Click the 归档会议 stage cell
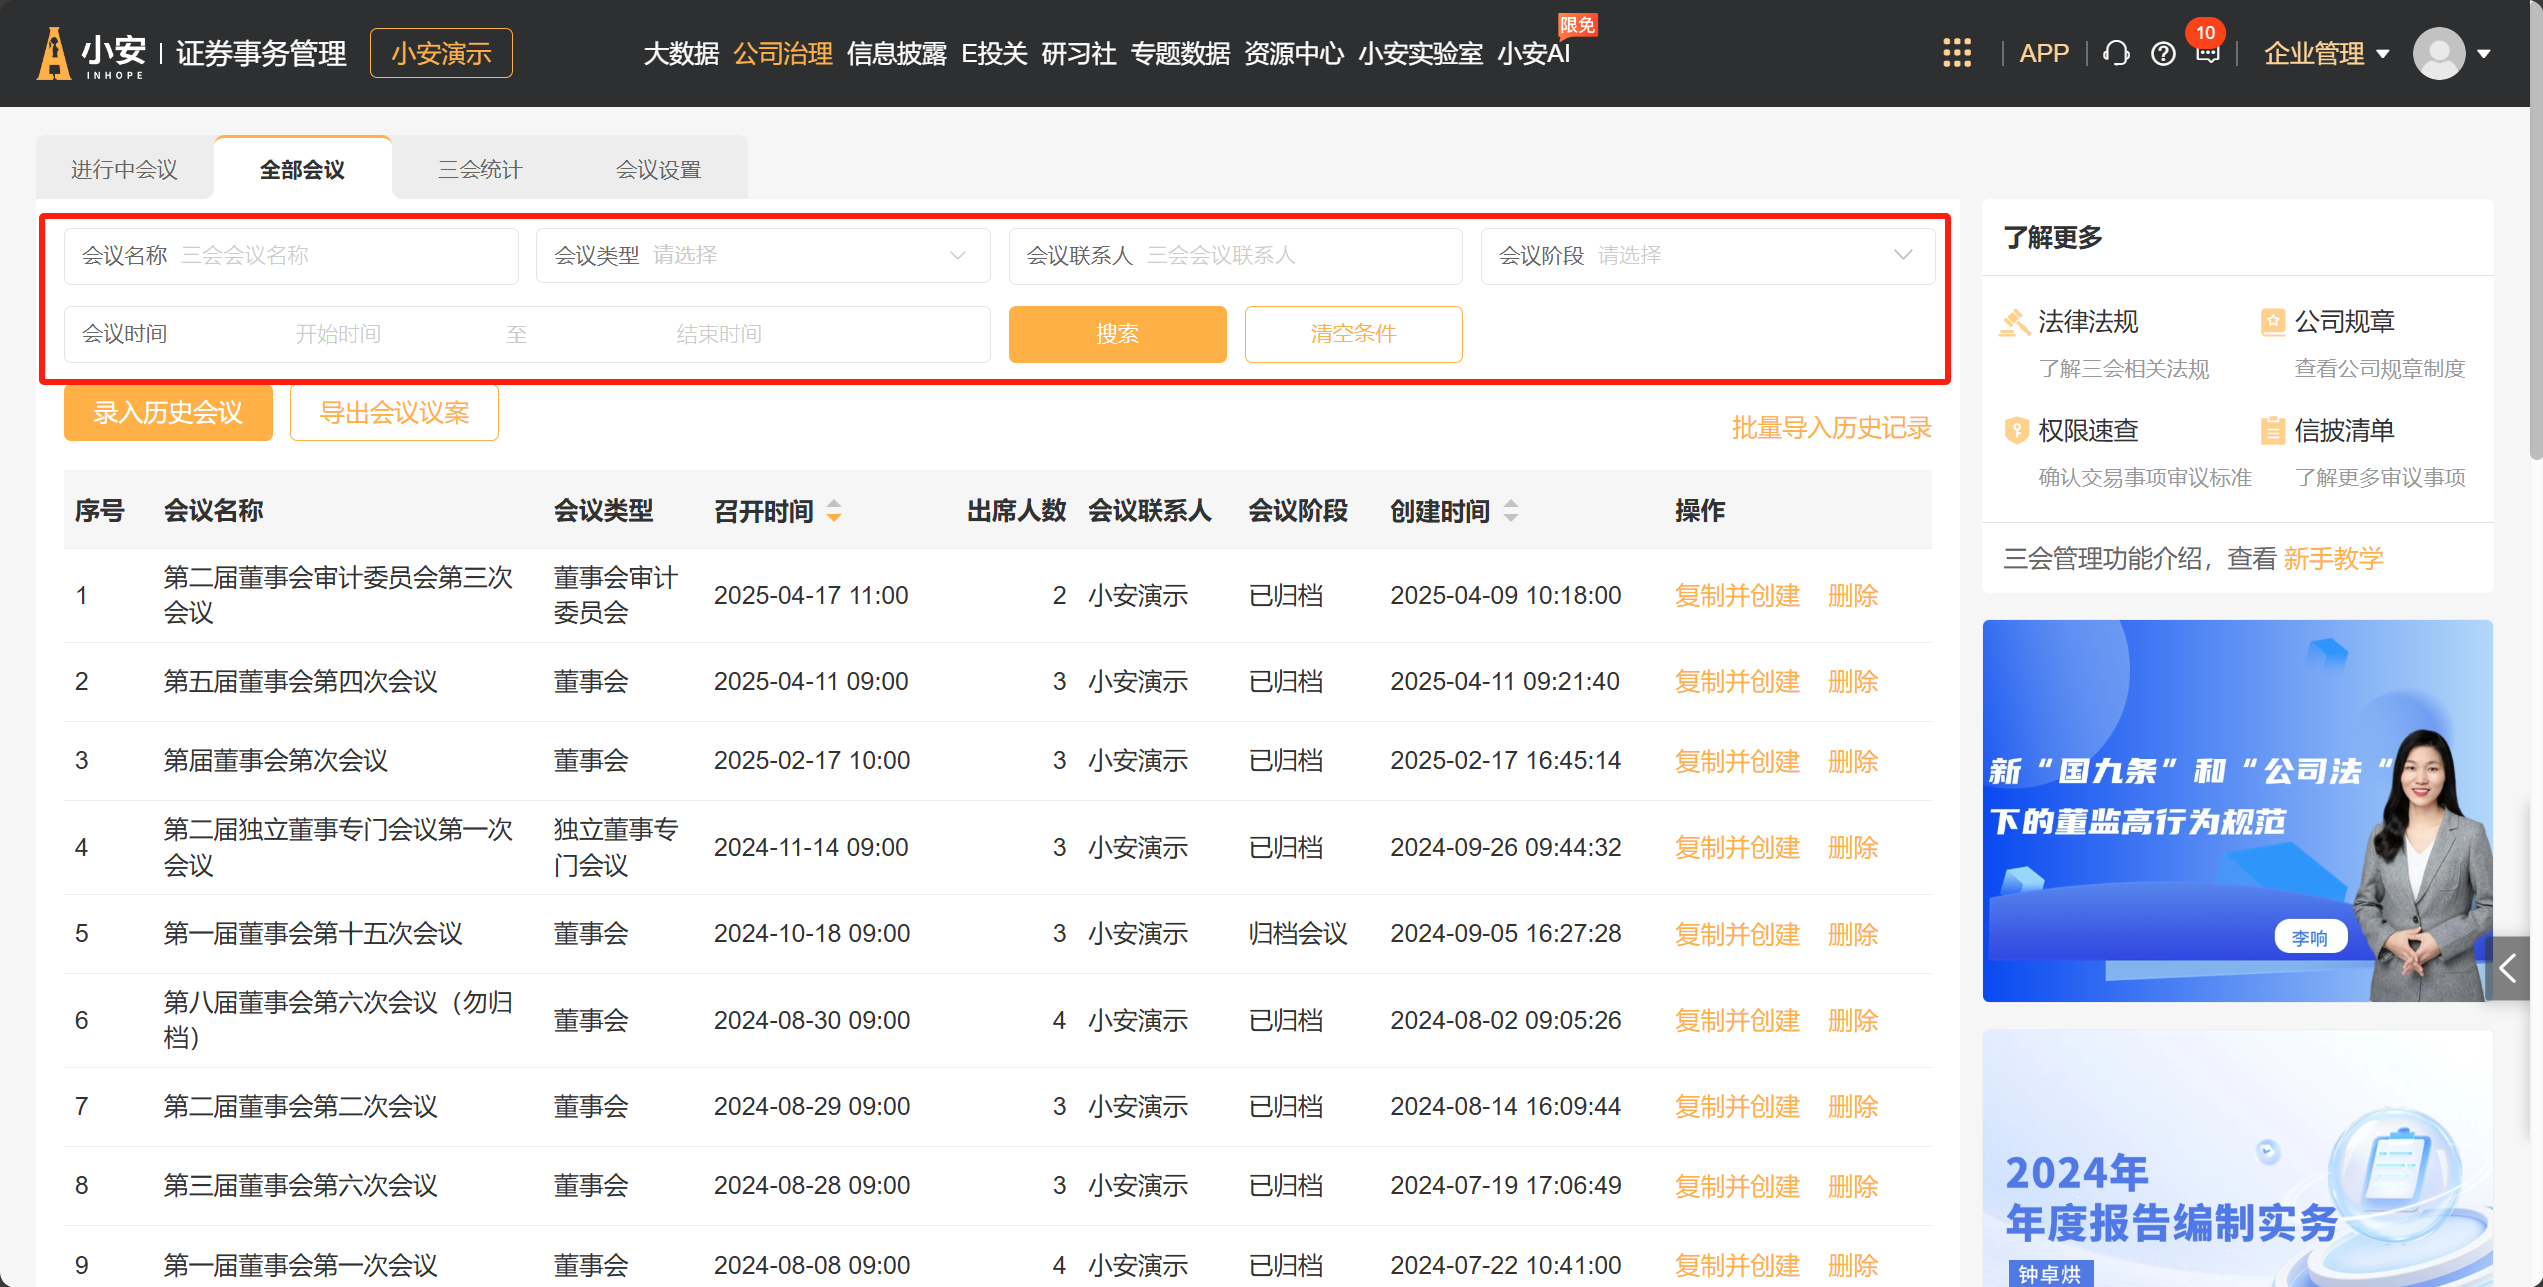2543x1287 pixels. tap(1298, 934)
